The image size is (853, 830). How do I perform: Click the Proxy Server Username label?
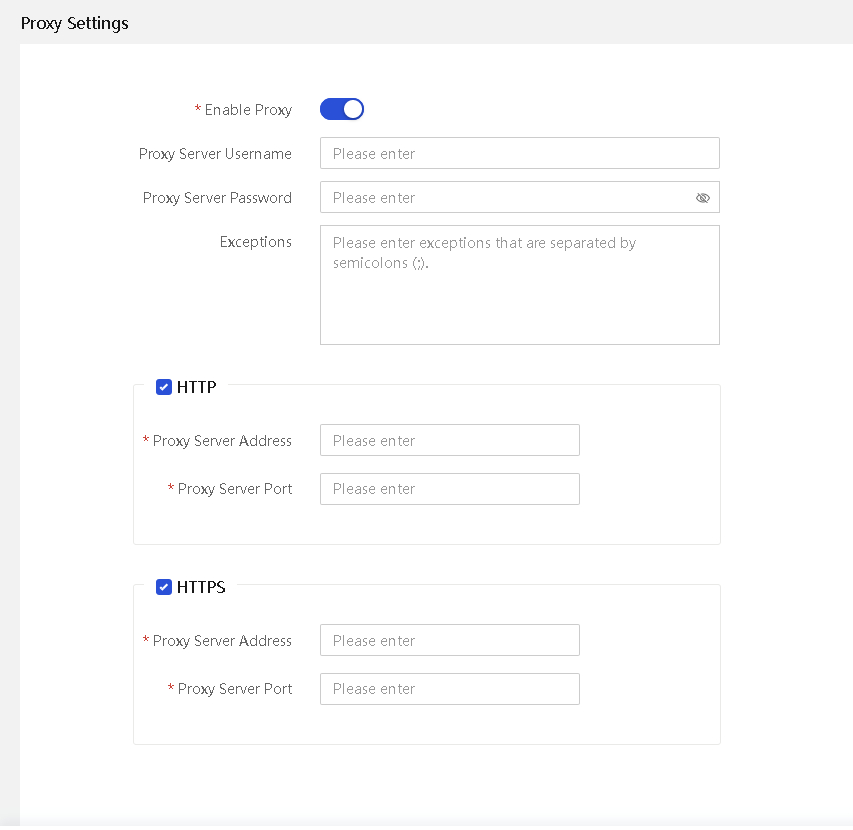click(215, 154)
